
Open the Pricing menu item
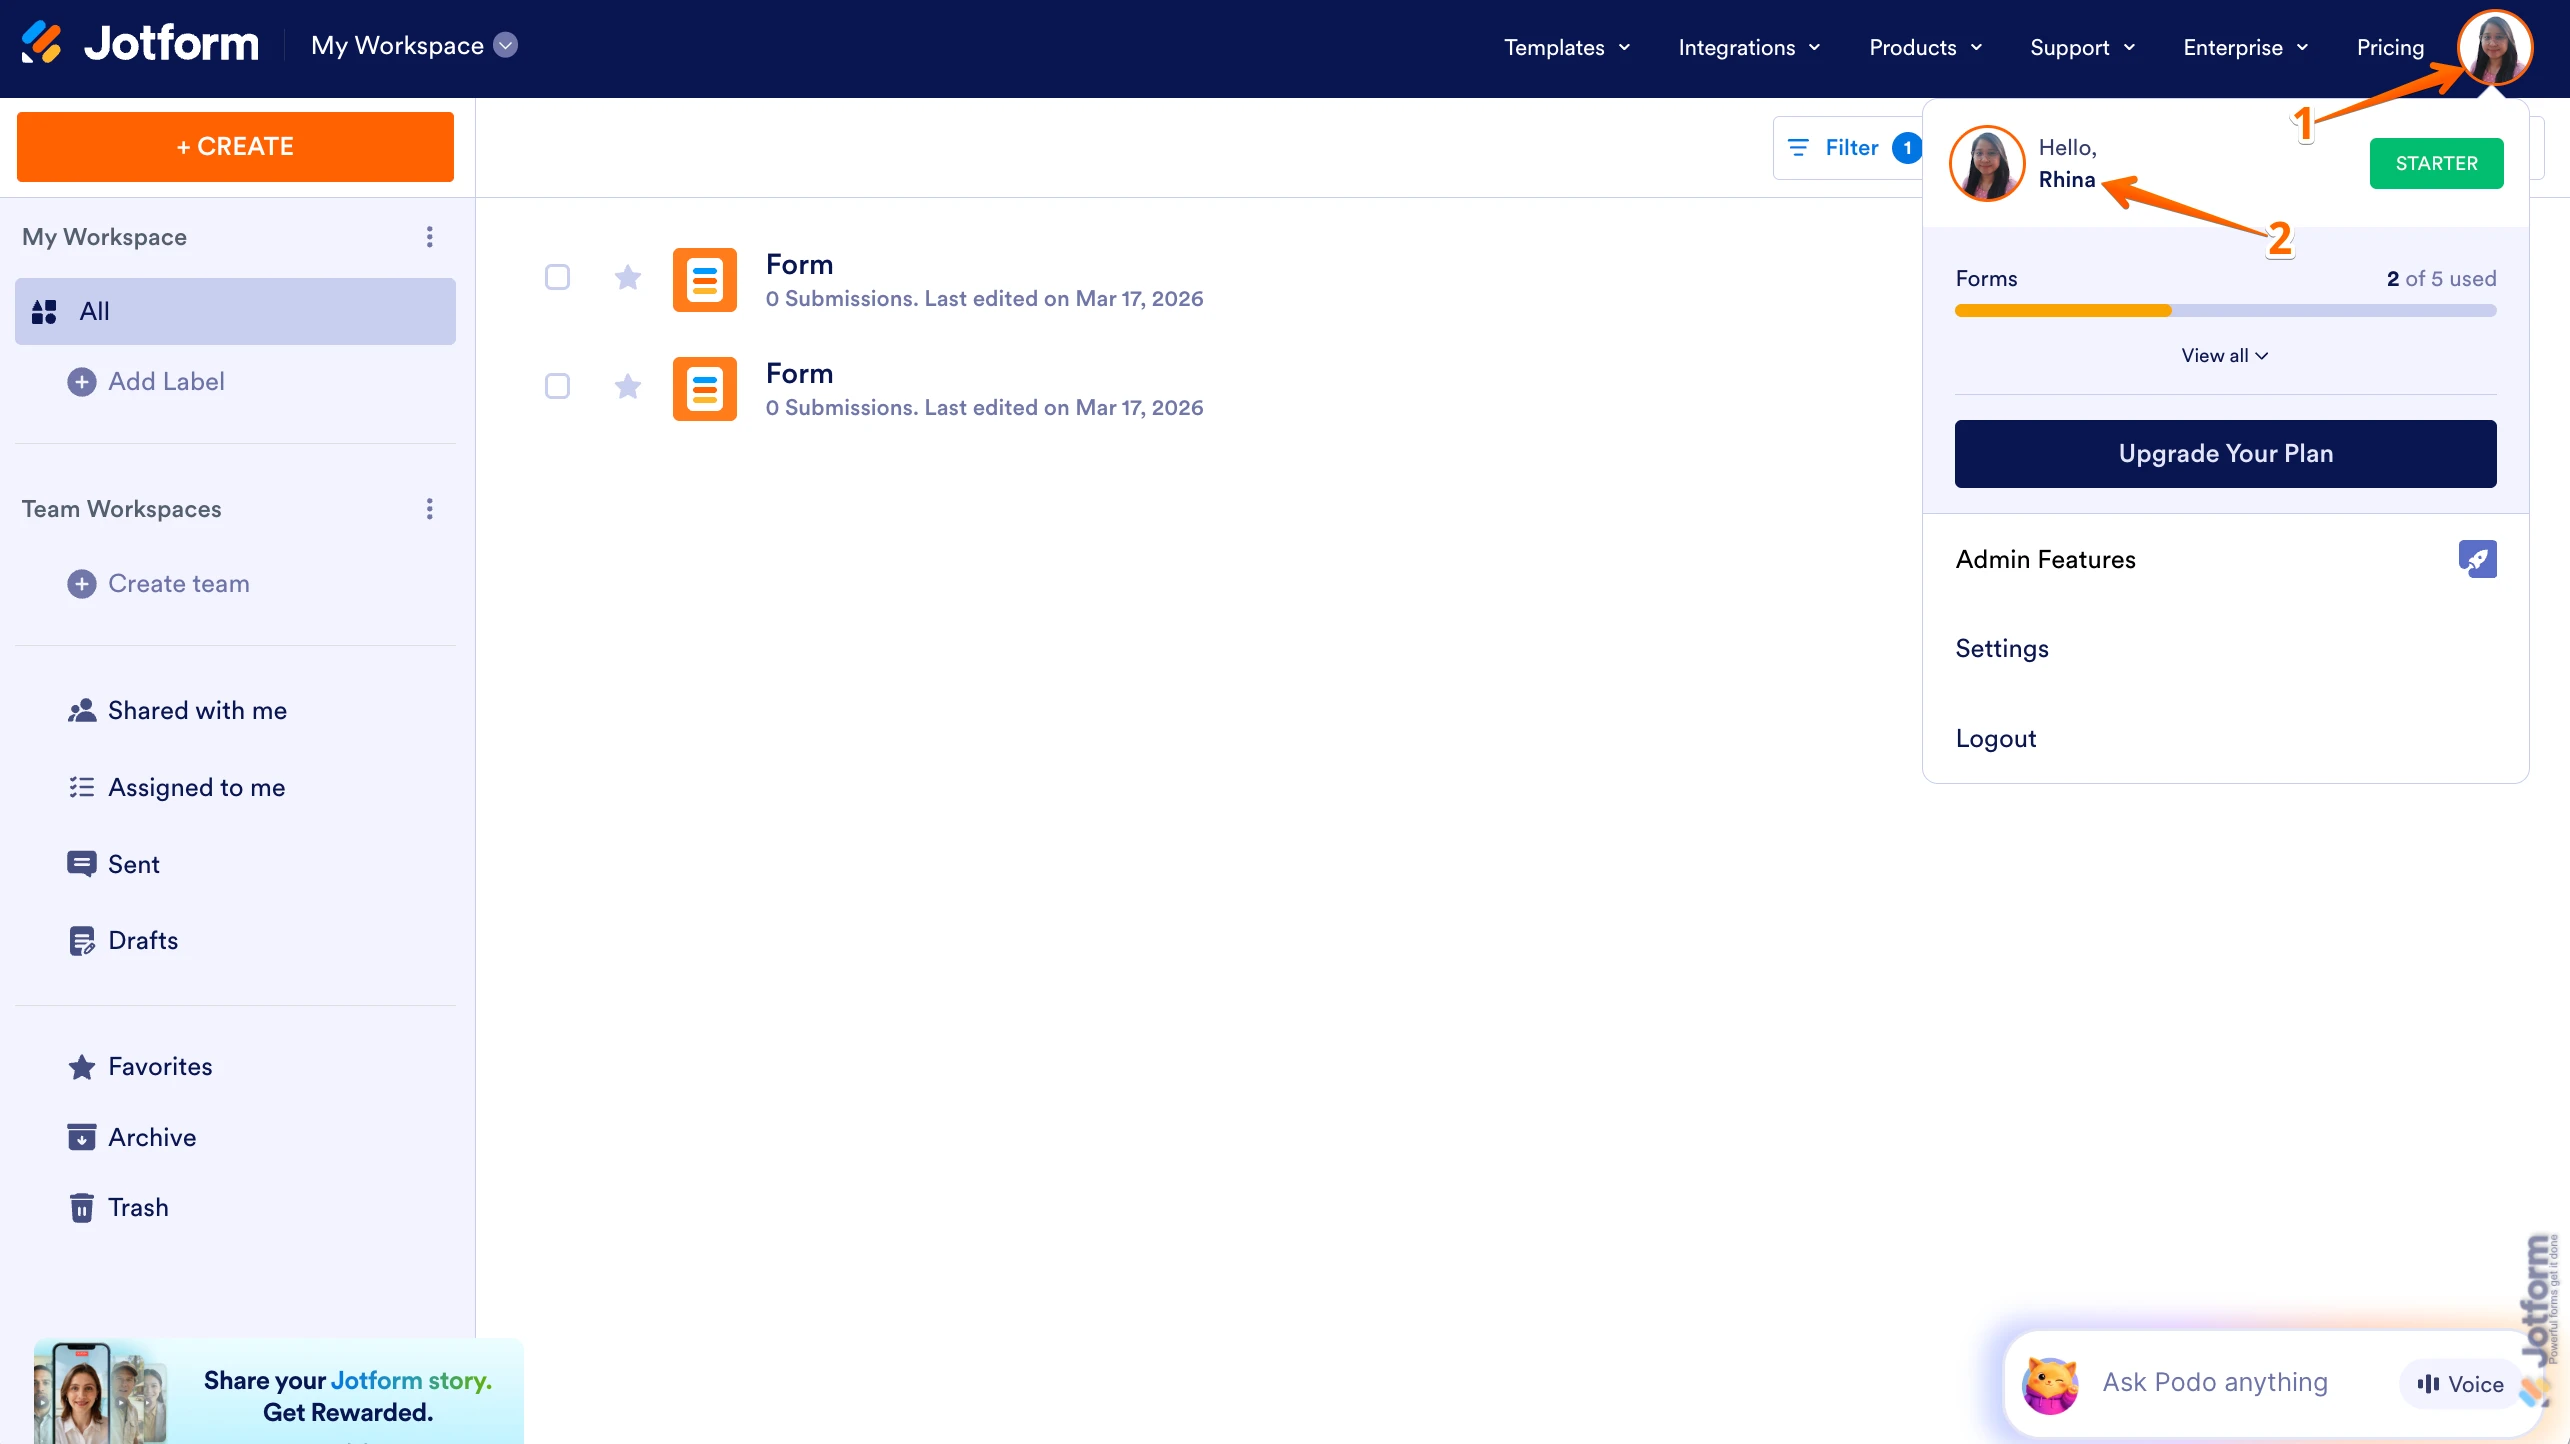[2390, 47]
